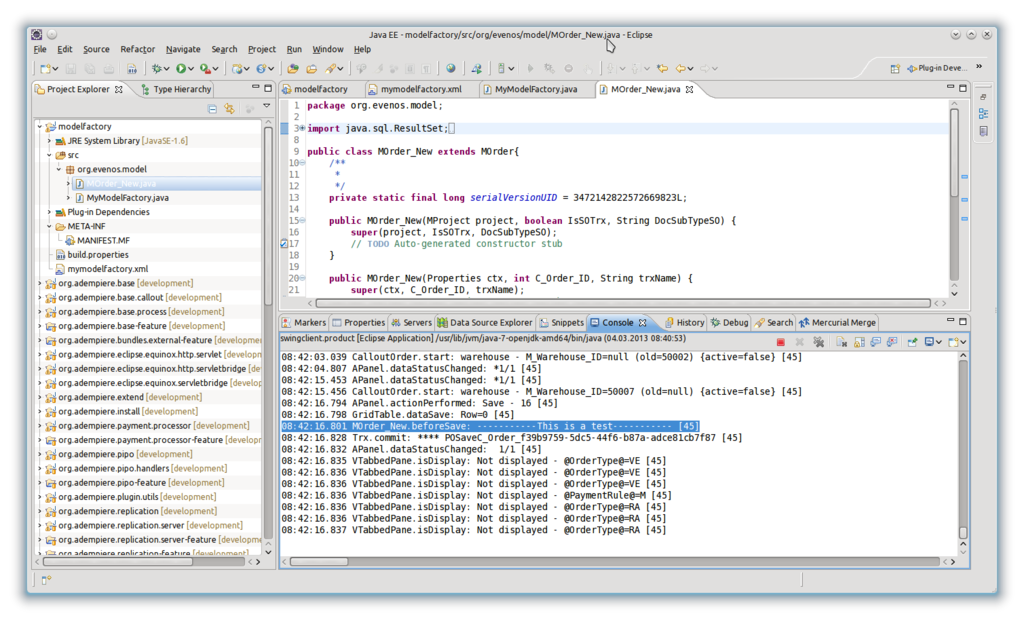
Task: Click Link with Editor icon
Action: (x=229, y=108)
